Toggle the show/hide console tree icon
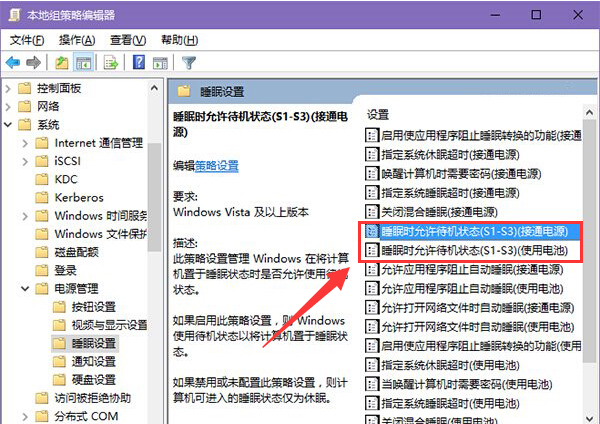The width and height of the screenshot is (600, 424). [84, 62]
